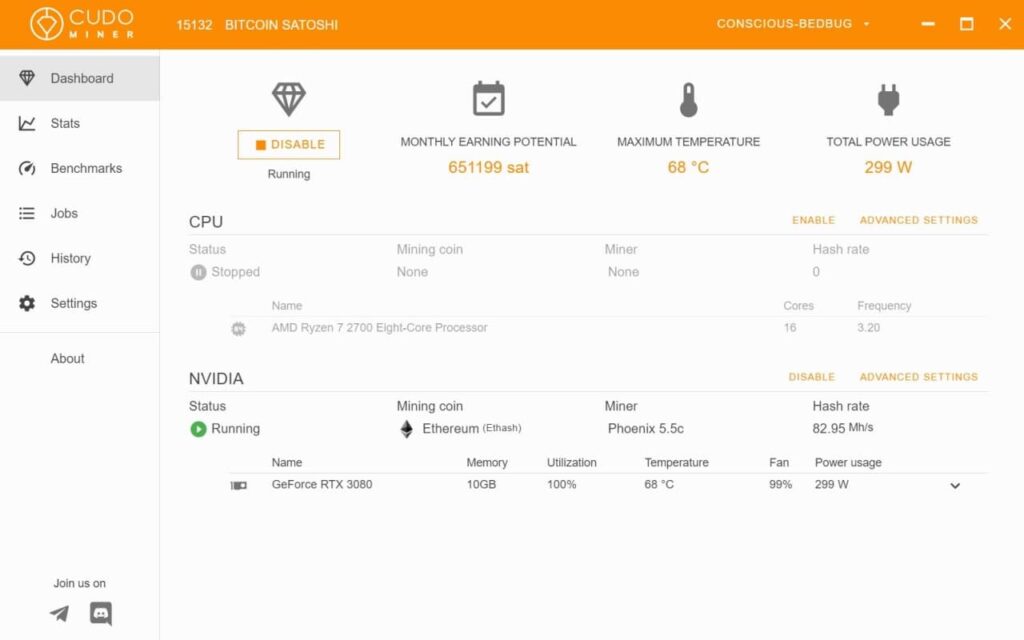Enable CPU mining
This screenshot has width=1024, height=640.
click(x=813, y=220)
